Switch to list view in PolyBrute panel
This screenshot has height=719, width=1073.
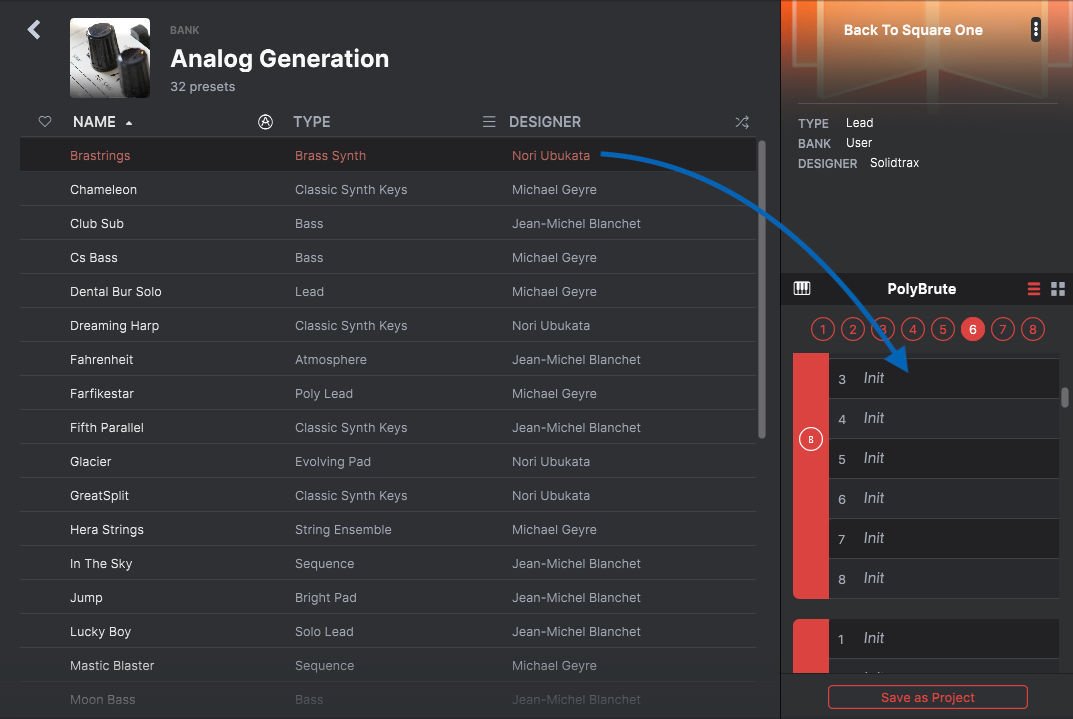pos(1033,289)
